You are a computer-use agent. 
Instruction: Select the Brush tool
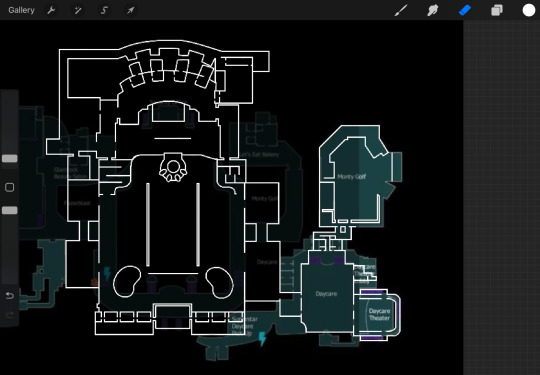coord(401,10)
